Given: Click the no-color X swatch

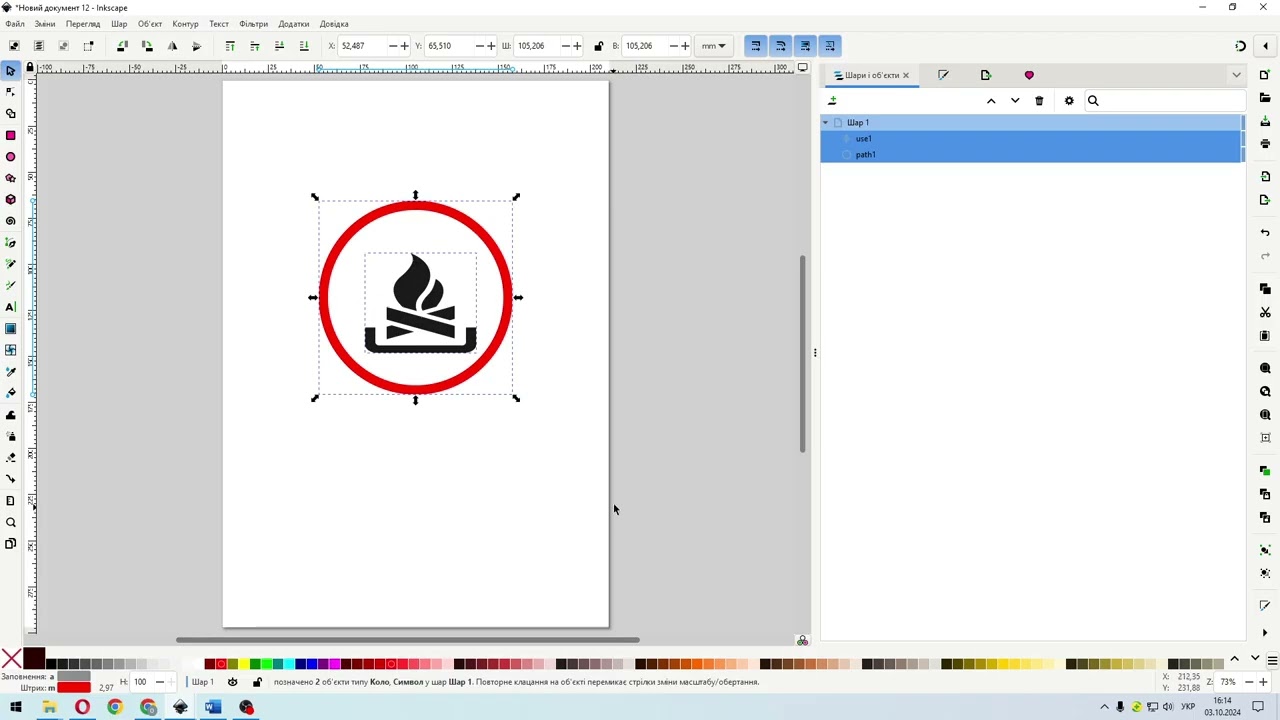Looking at the screenshot, I should (11, 659).
